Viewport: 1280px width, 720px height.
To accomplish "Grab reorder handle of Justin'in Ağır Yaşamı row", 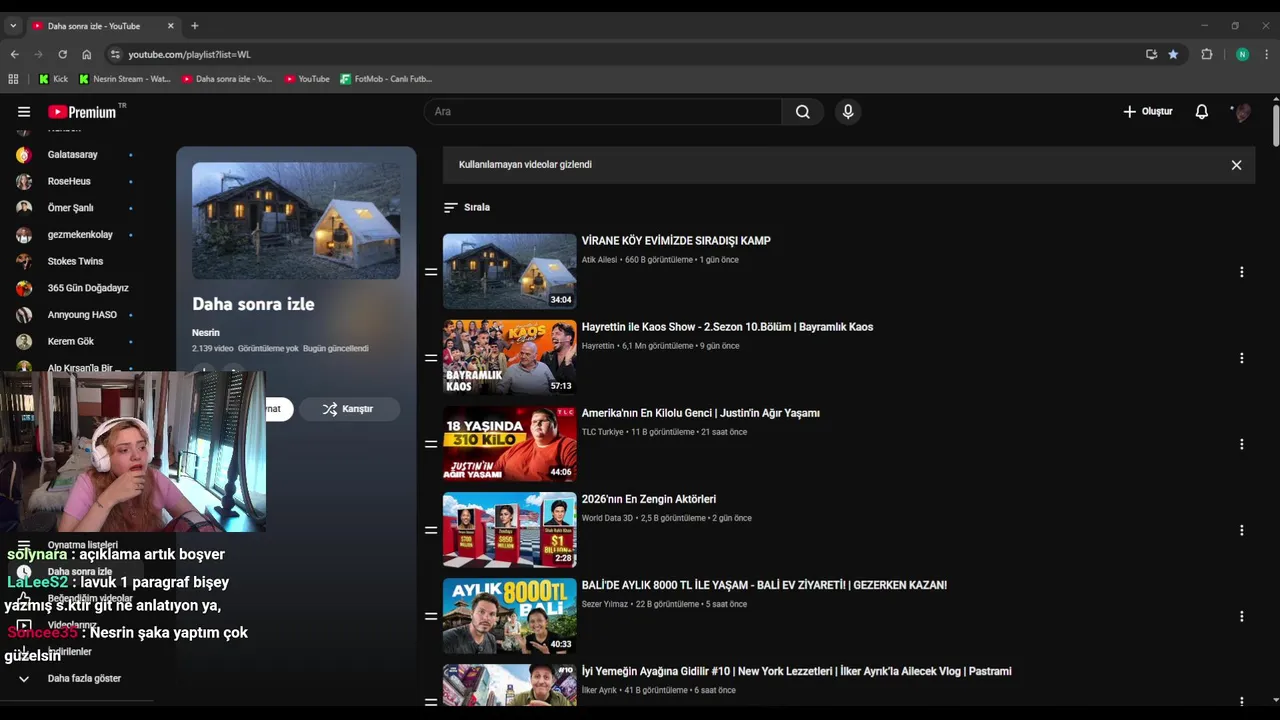I will pyautogui.click(x=431, y=444).
